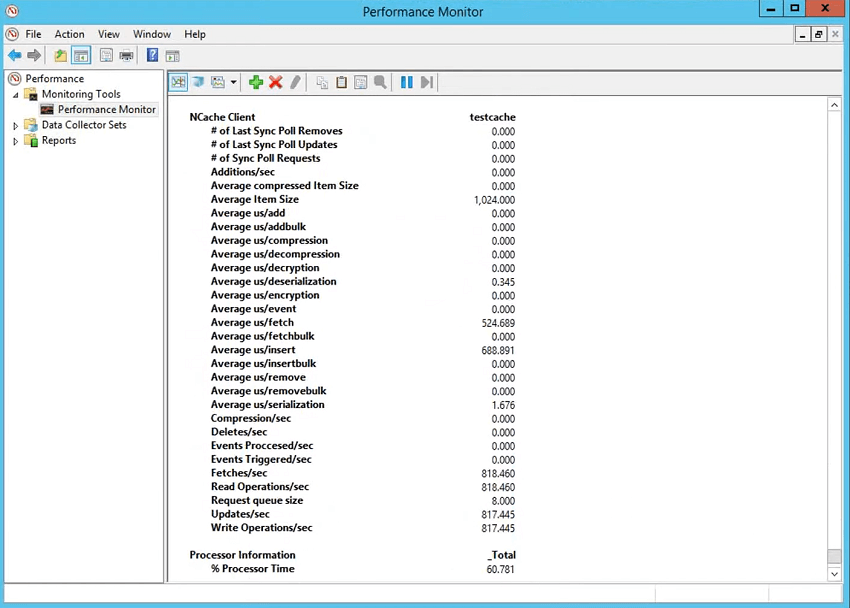
Task: Select Reports tree node
Action: pos(59,140)
